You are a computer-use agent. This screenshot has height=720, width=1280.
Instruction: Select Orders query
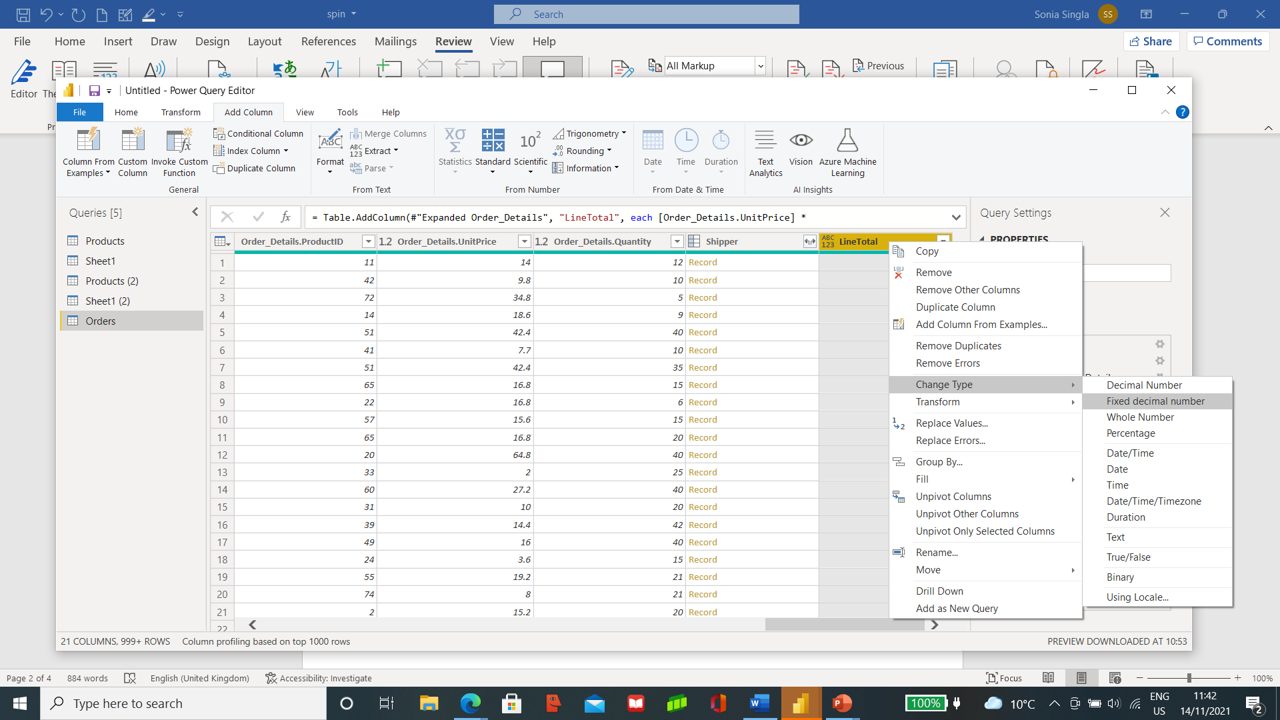(132, 321)
